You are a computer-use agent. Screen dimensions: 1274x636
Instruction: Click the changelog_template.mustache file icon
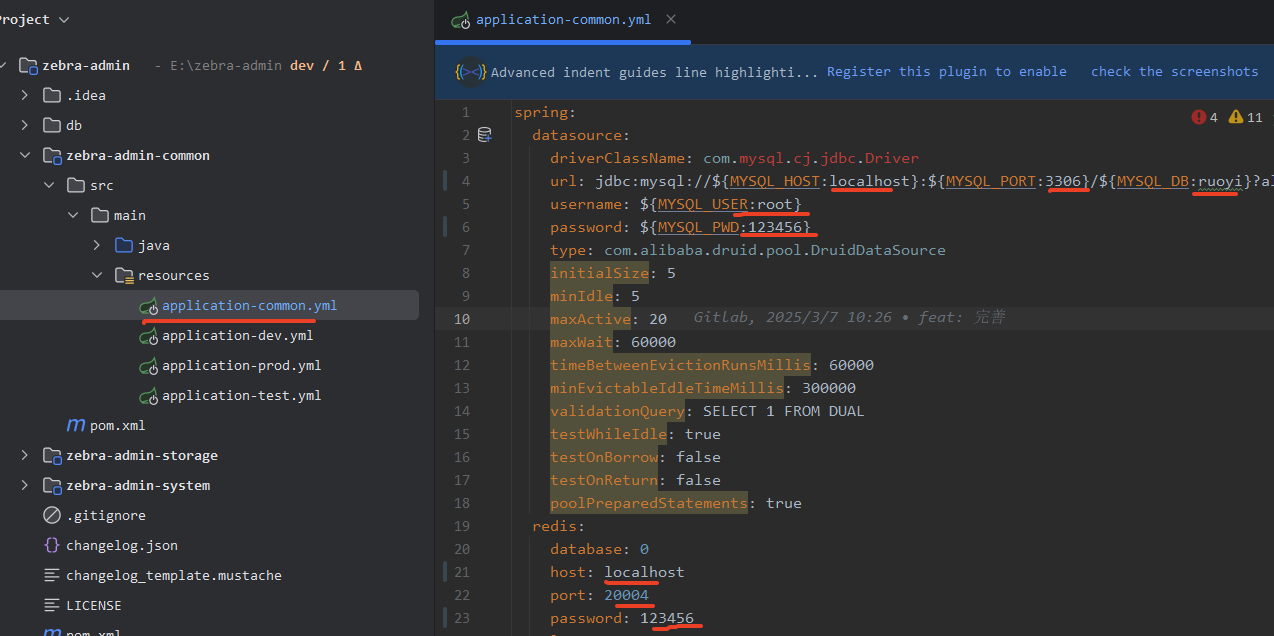(x=52, y=575)
